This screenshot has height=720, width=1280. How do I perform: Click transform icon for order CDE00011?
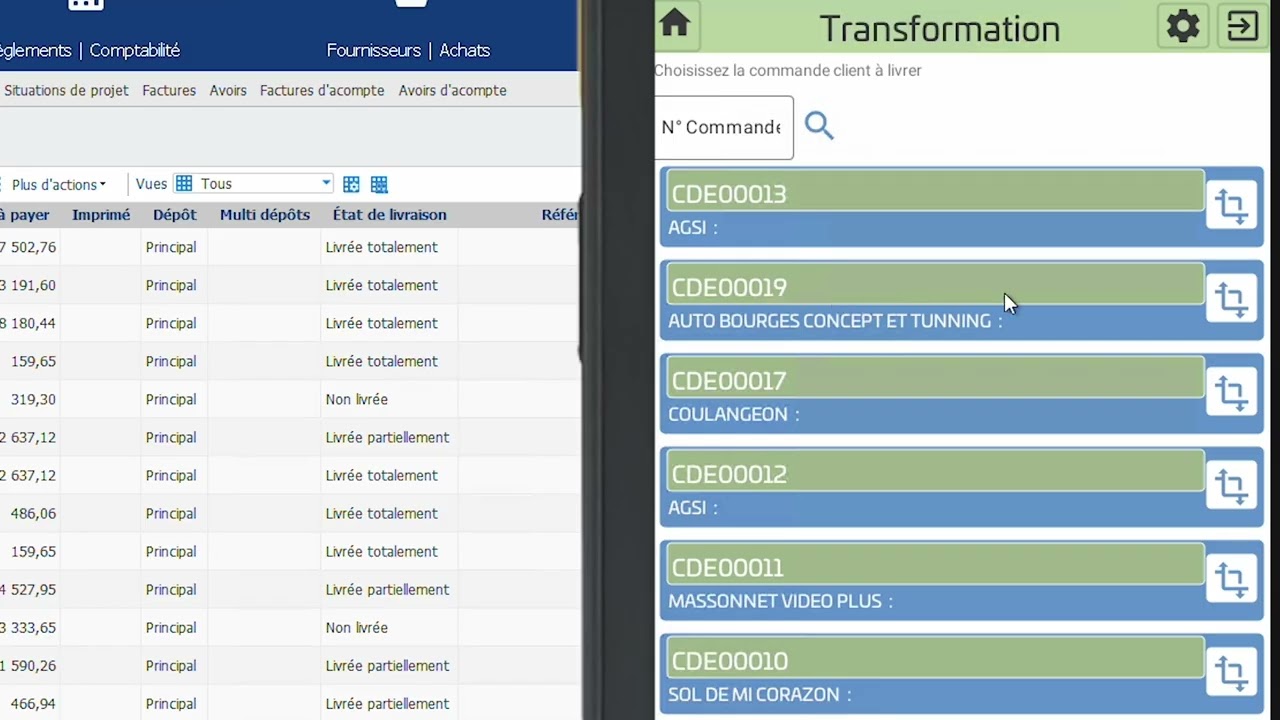(x=1231, y=579)
